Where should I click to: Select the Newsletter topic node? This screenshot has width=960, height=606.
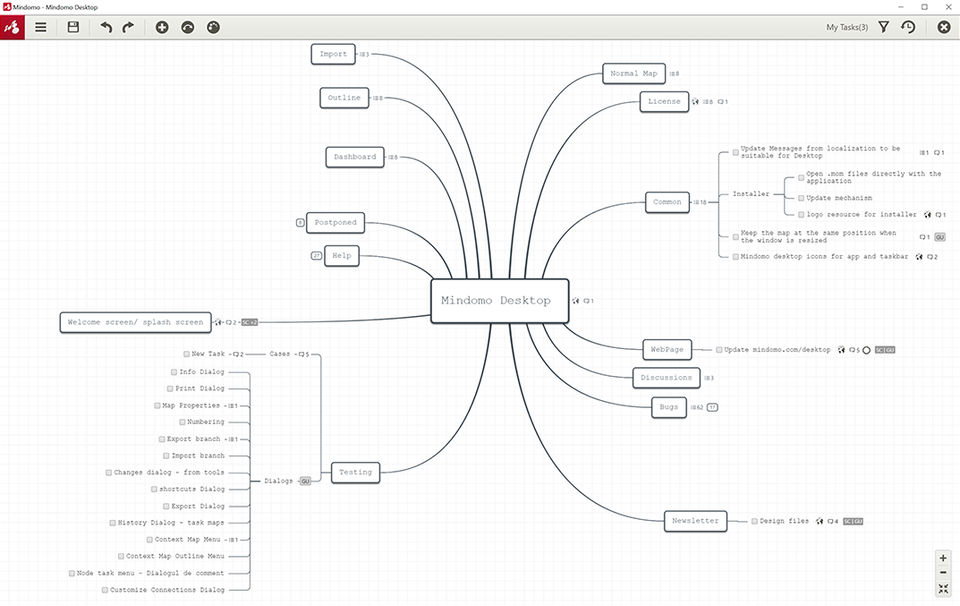(696, 521)
